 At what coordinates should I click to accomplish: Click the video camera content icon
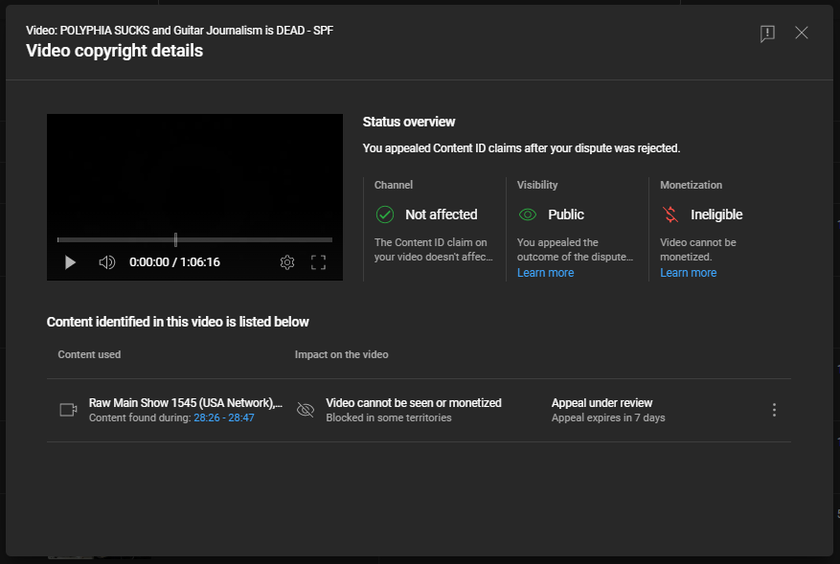coord(68,410)
